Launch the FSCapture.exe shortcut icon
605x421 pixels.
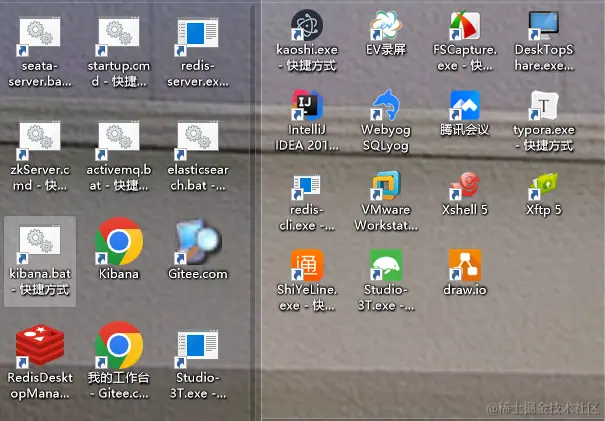pyautogui.click(x=465, y=25)
